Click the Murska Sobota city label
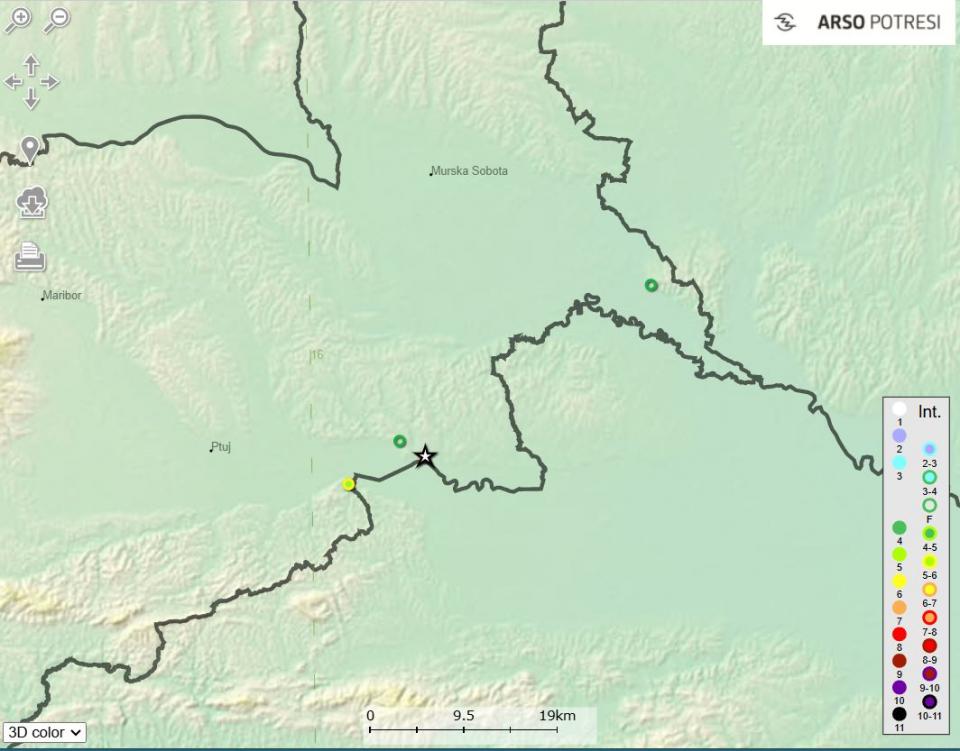 coord(469,171)
